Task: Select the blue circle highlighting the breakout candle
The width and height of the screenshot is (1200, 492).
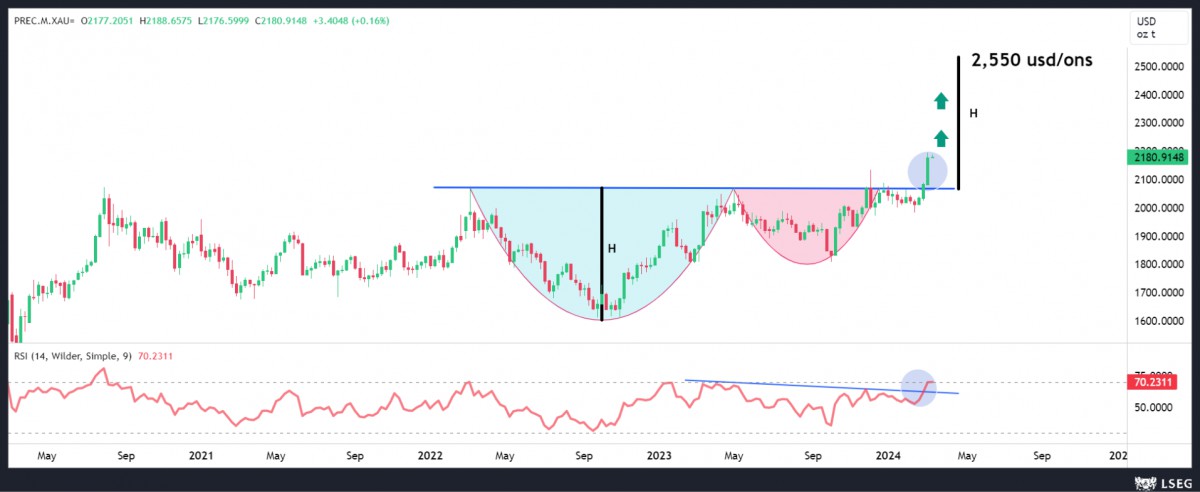Action: pos(928,170)
